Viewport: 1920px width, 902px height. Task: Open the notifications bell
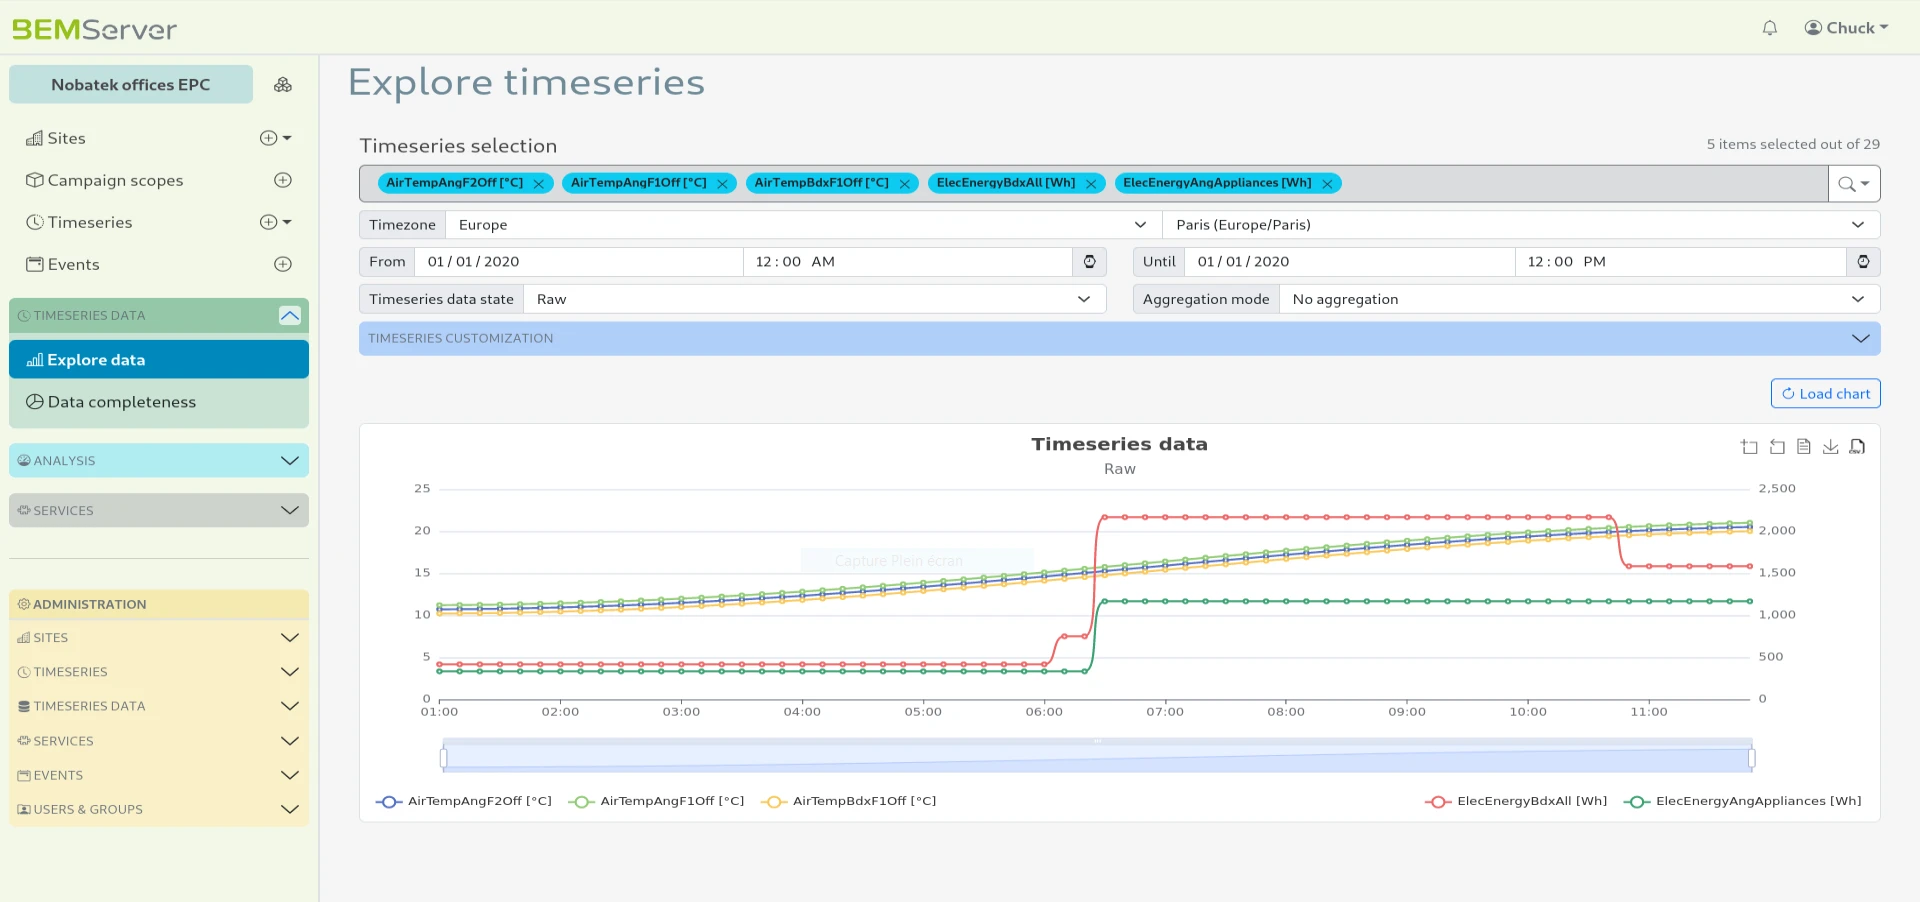pos(1769,28)
